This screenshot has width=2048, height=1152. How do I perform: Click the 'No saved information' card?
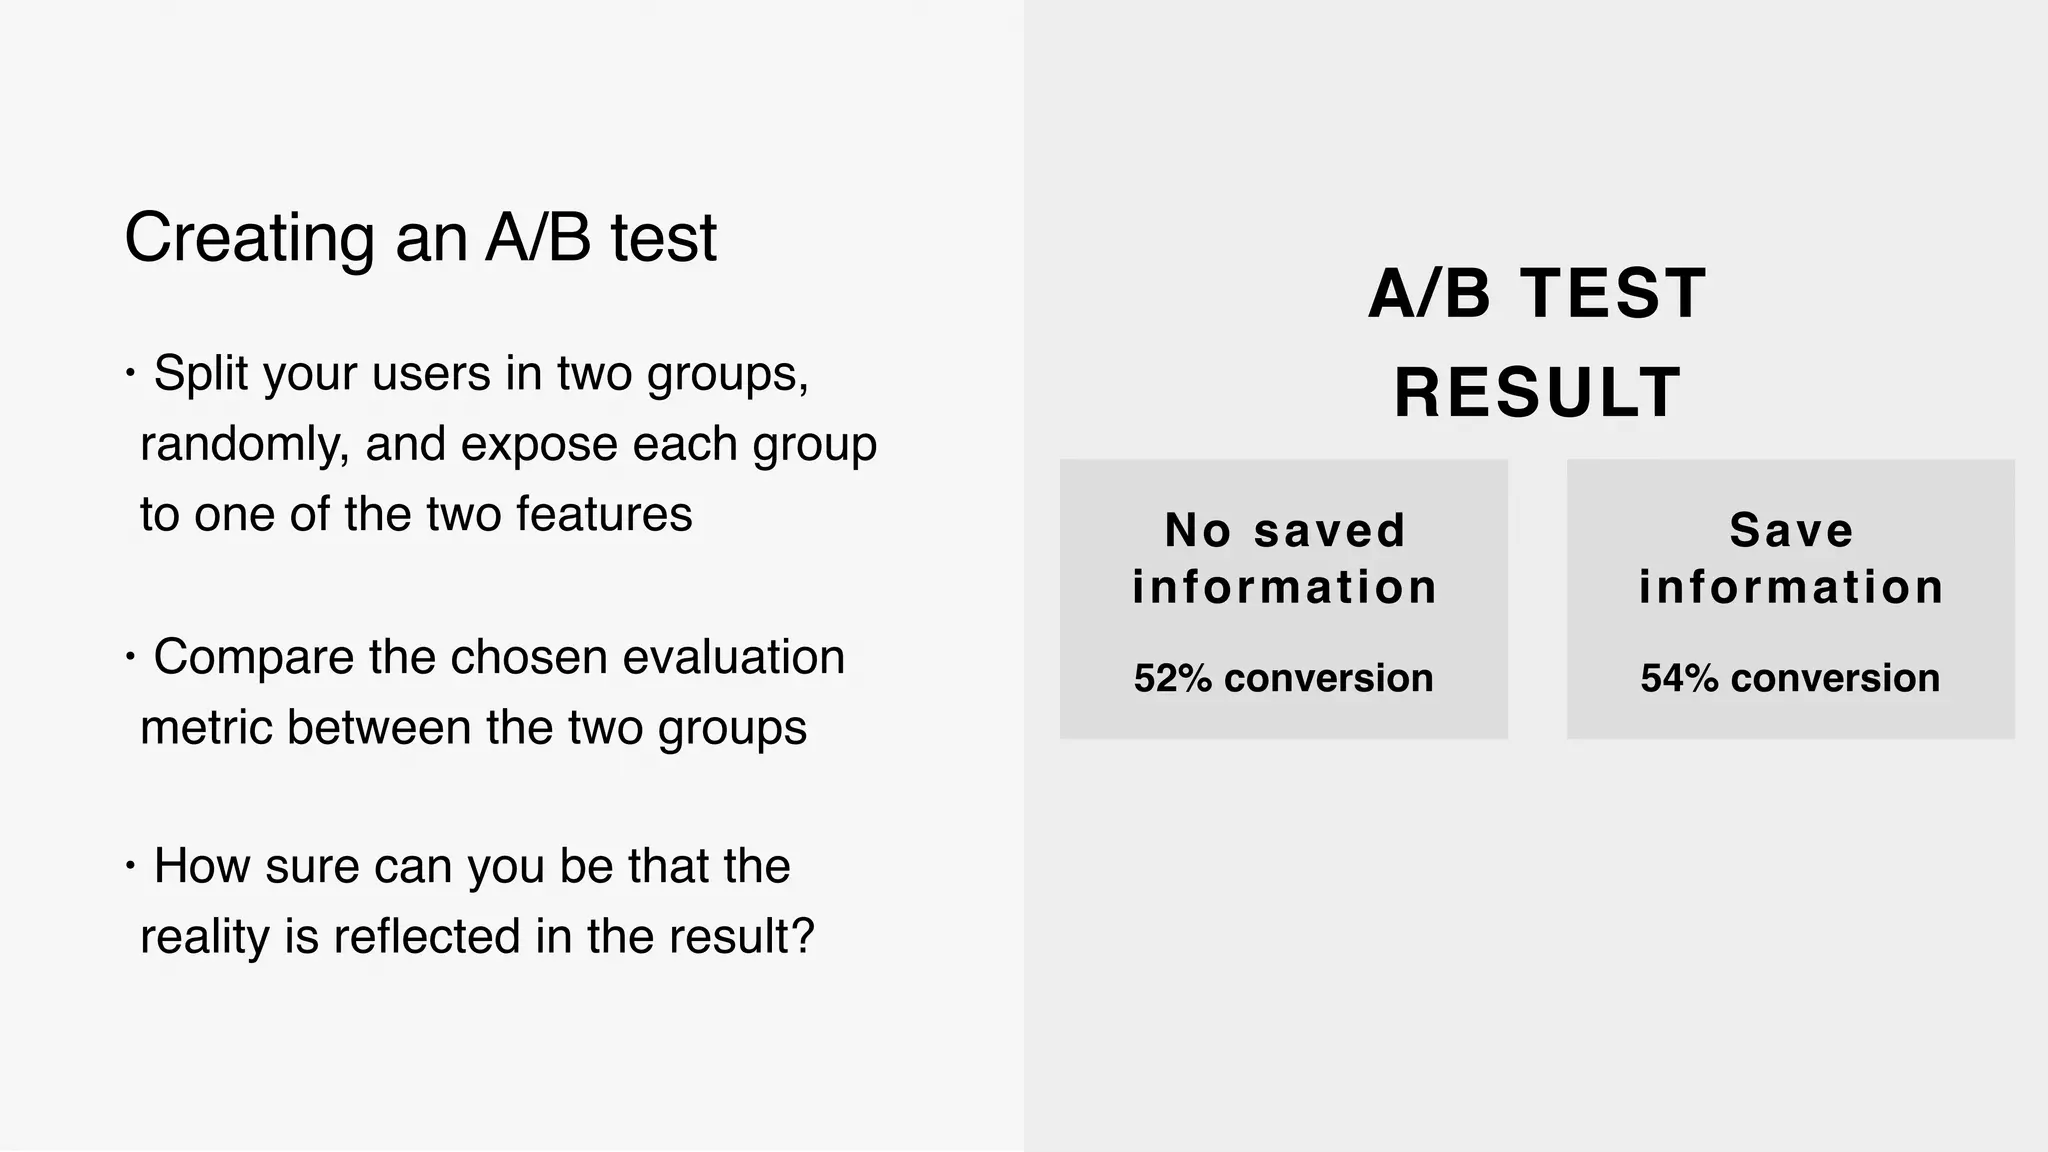click(x=1284, y=599)
